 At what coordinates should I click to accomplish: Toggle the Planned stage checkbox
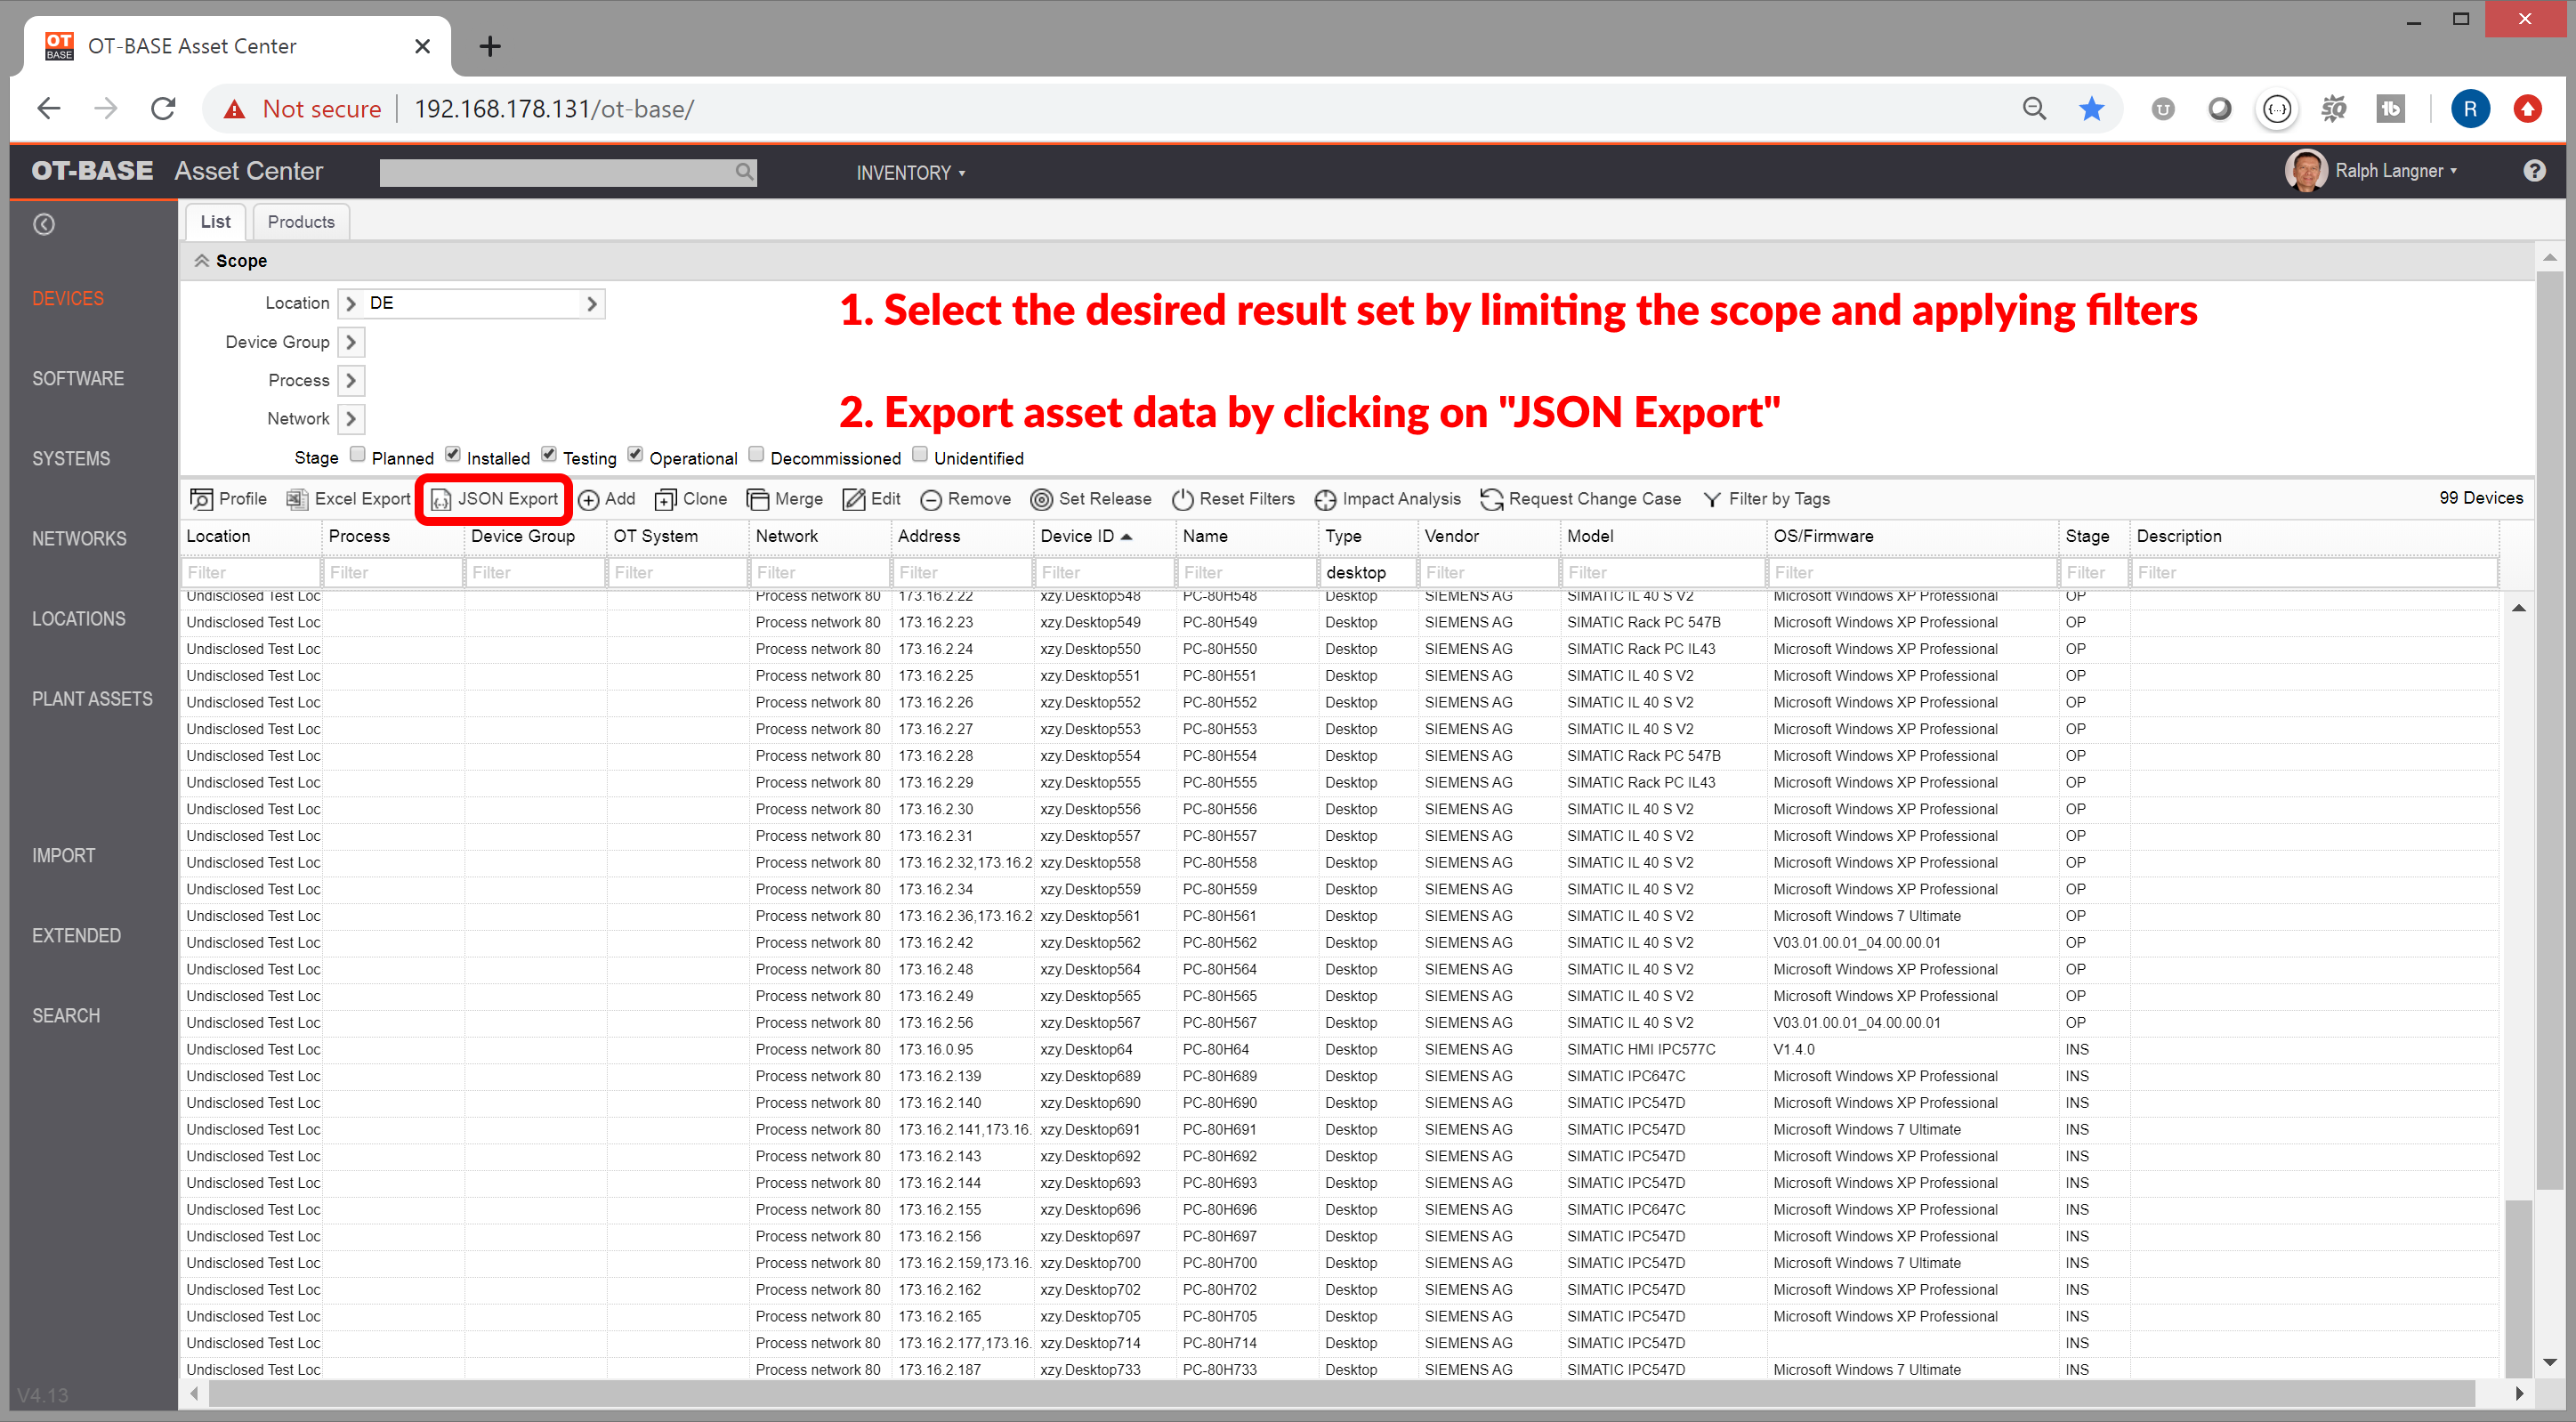(x=358, y=455)
